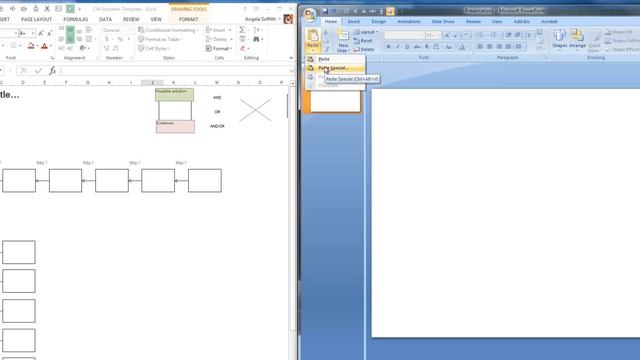
Task: Open Excel's font size dropdown
Action: 33,33
